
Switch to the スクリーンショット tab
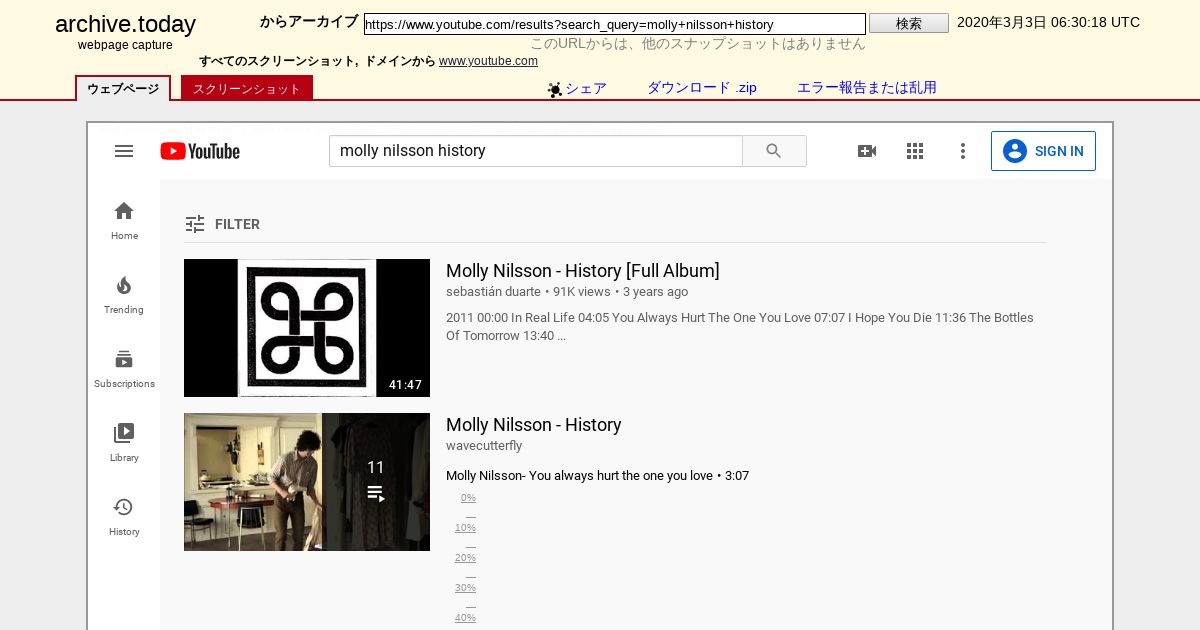[247, 88]
